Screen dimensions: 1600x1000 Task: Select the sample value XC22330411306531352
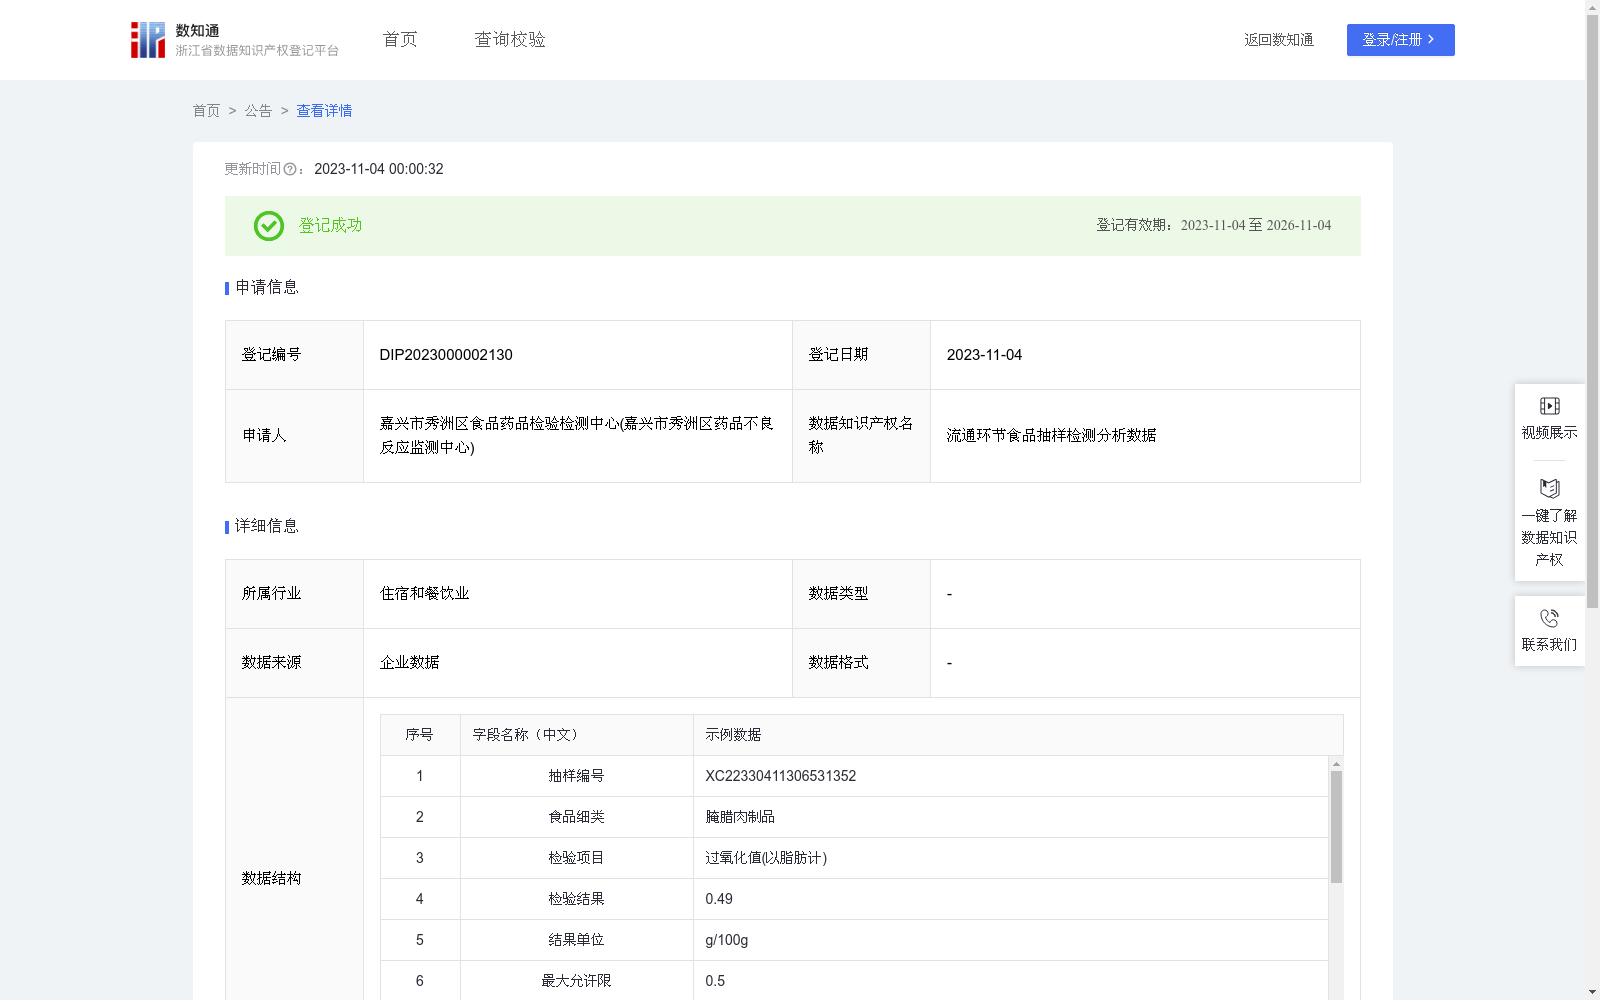coord(779,775)
